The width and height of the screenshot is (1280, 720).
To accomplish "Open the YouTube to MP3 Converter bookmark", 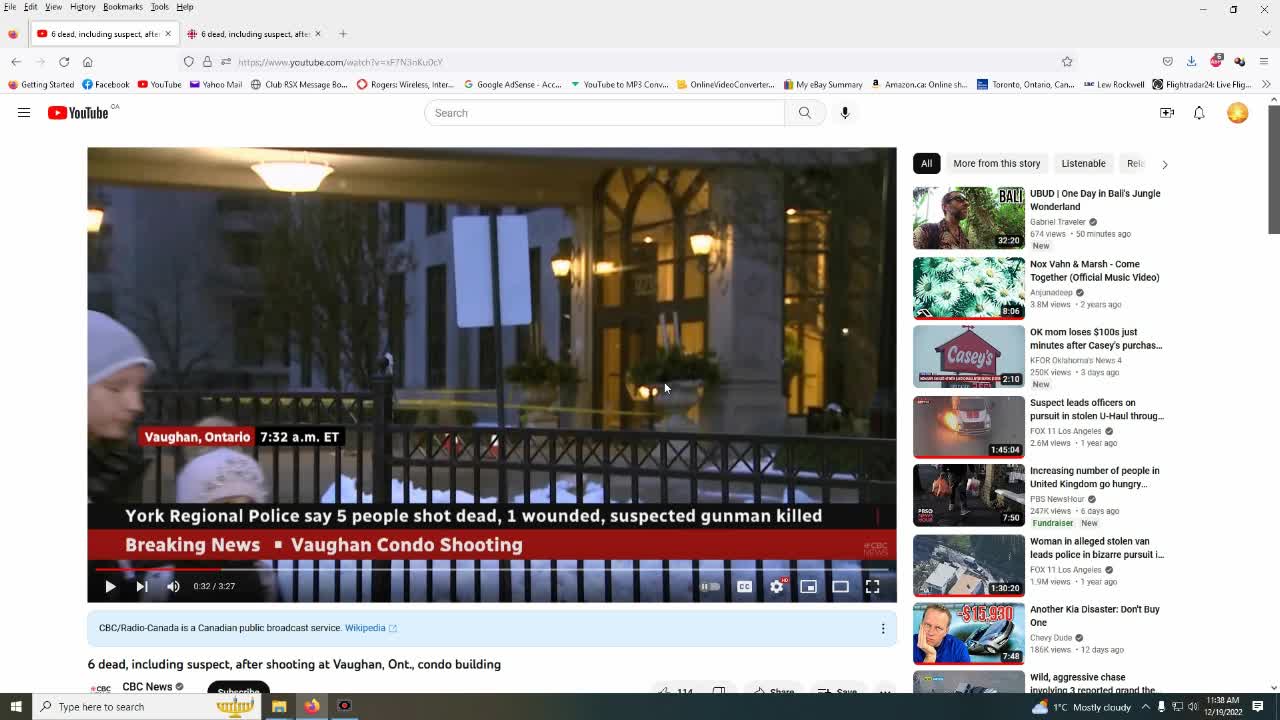I will click(619, 84).
